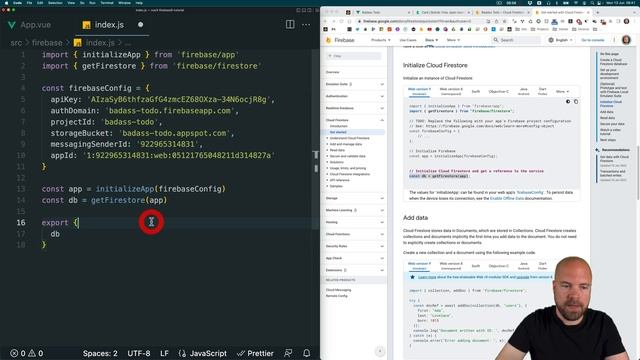Viewport: 640px width, 360px height.
Task: Open the Firebase header vertical dots menu
Action: (614, 40)
